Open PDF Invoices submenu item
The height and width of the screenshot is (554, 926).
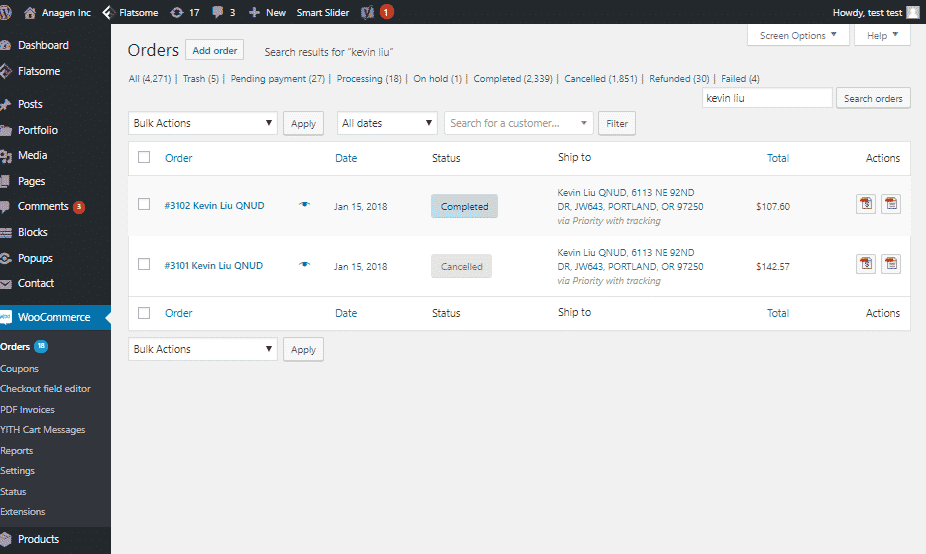[27, 409]
